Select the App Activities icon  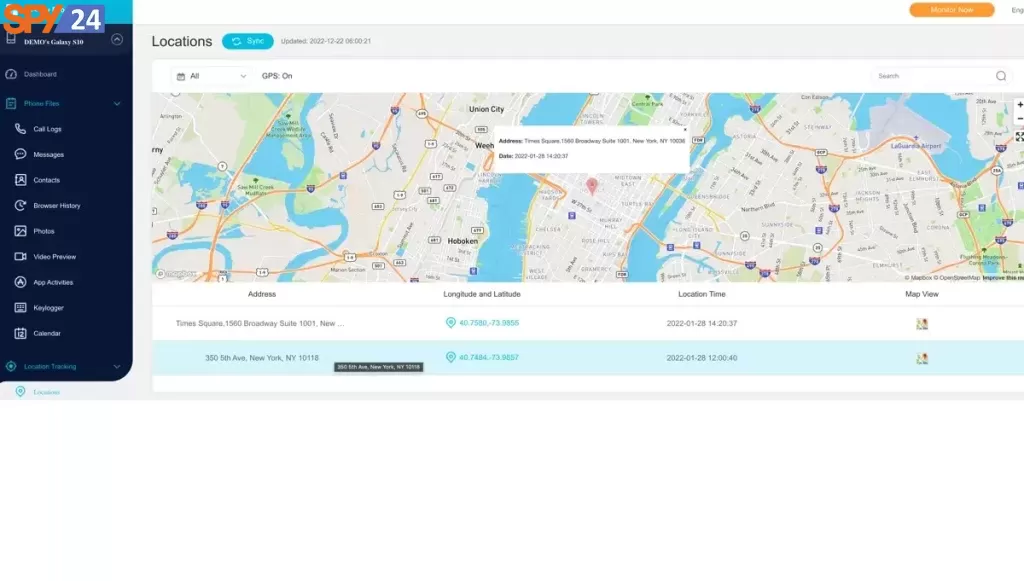click(20, 282)
